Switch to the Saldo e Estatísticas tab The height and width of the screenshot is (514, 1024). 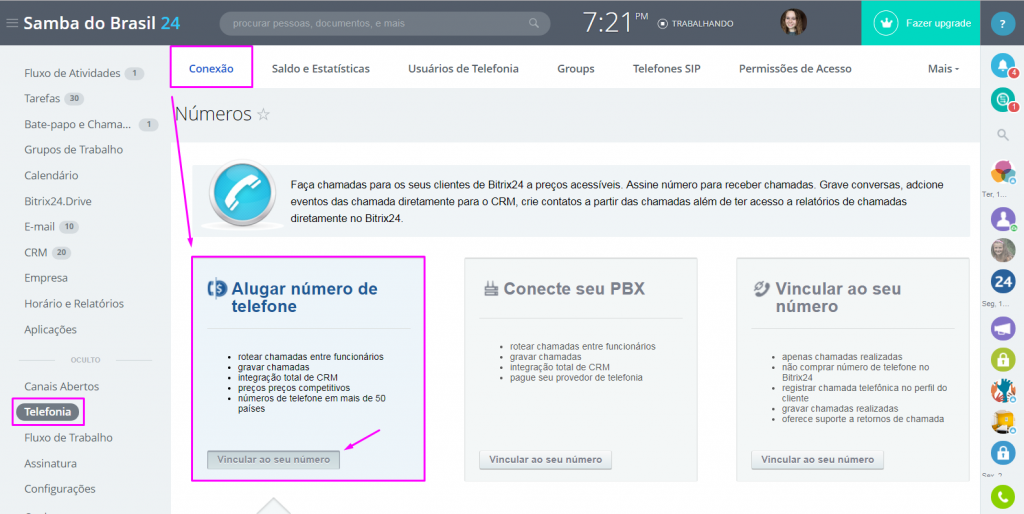click(321, 69)
